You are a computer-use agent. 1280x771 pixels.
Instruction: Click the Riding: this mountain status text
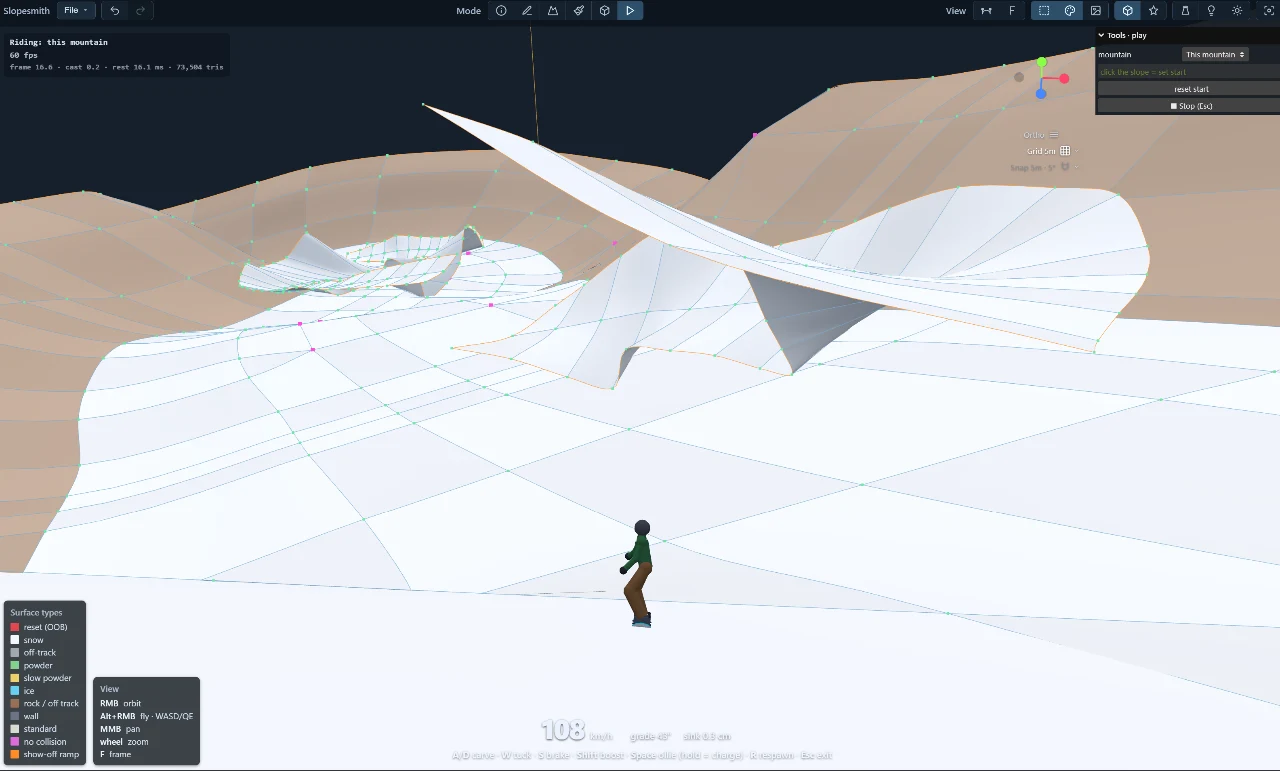coord(59,42)
